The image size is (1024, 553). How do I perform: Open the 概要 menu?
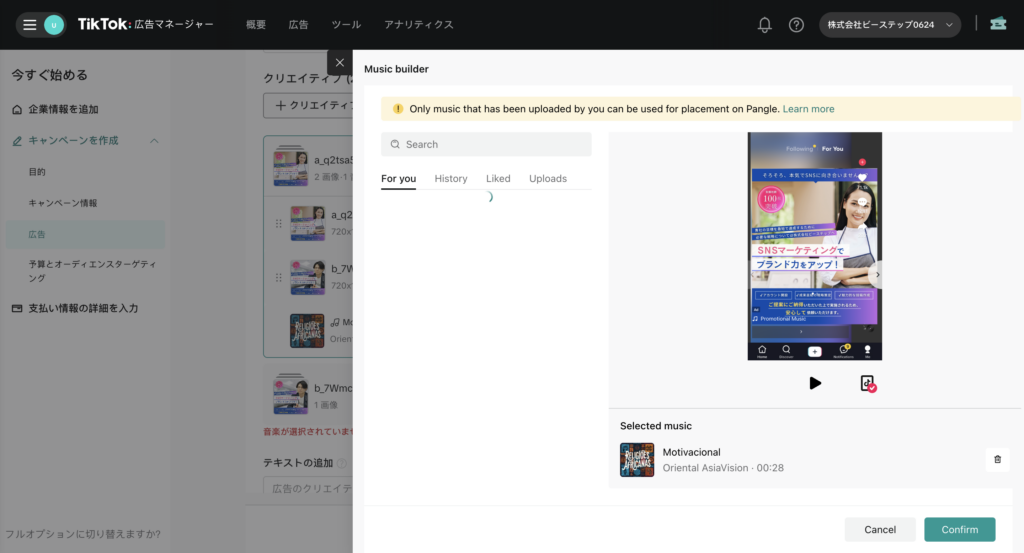pos(256,25)
